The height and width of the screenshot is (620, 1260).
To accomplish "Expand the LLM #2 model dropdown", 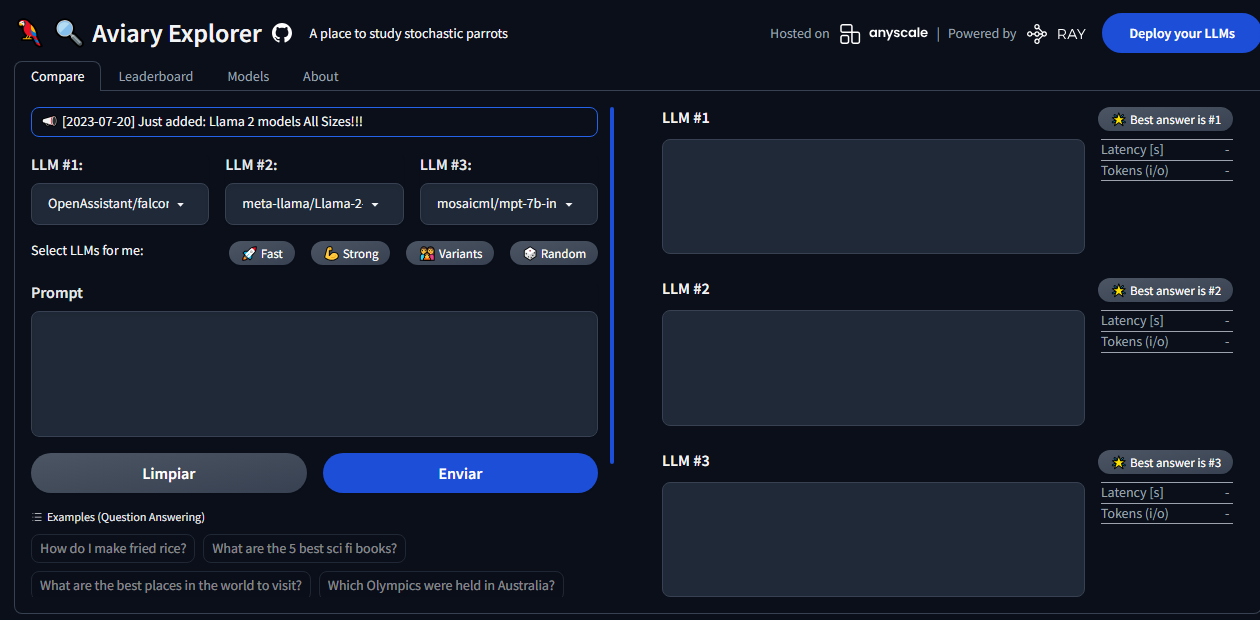I will point(314,204).
